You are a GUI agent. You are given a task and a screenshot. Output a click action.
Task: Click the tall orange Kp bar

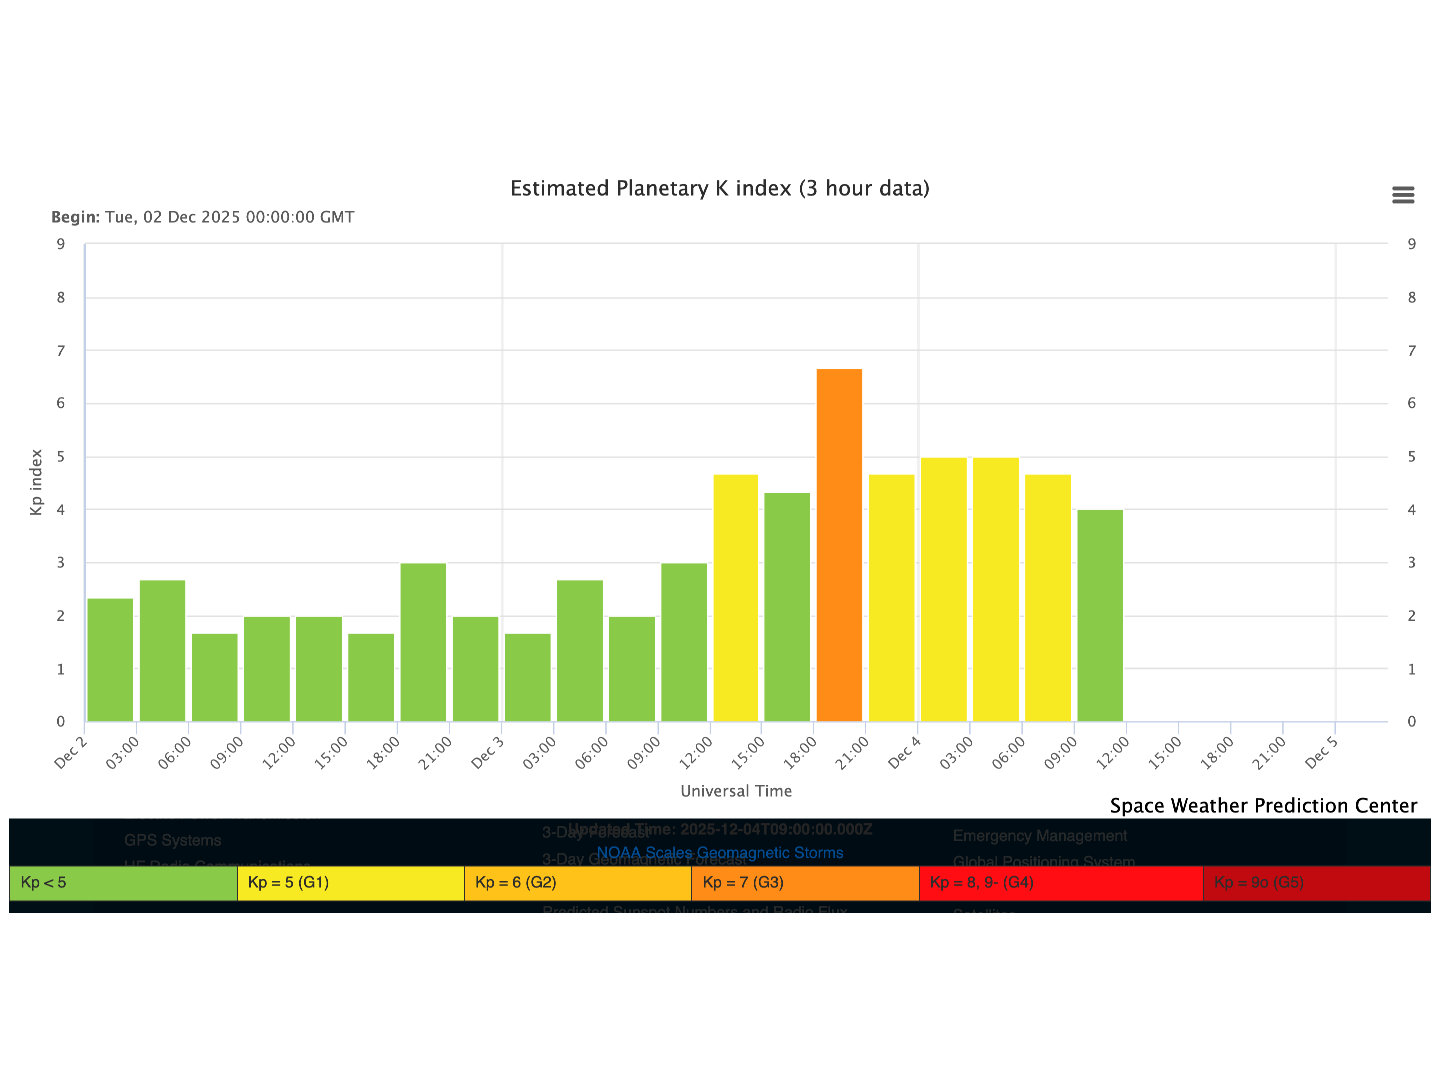[839, 545]
